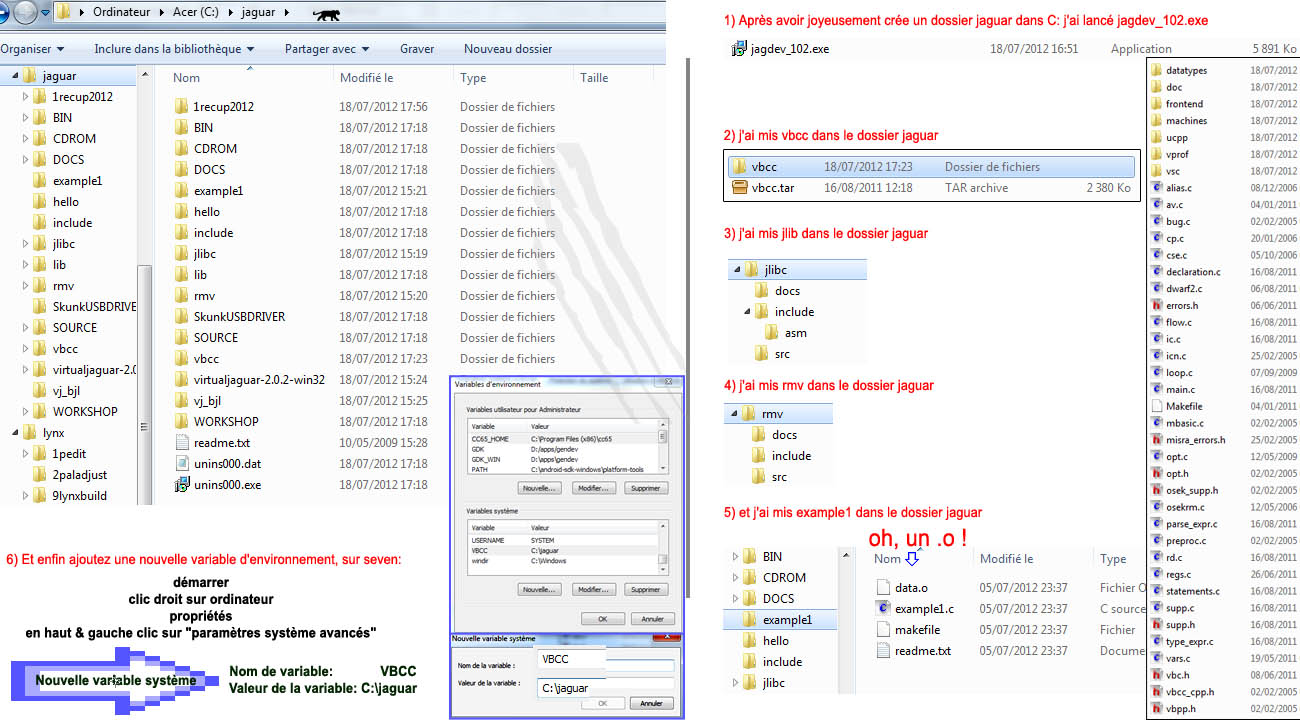Select the unins000.exe installer icon
This screenshot has width=1300, height=720.
(181, 485)
